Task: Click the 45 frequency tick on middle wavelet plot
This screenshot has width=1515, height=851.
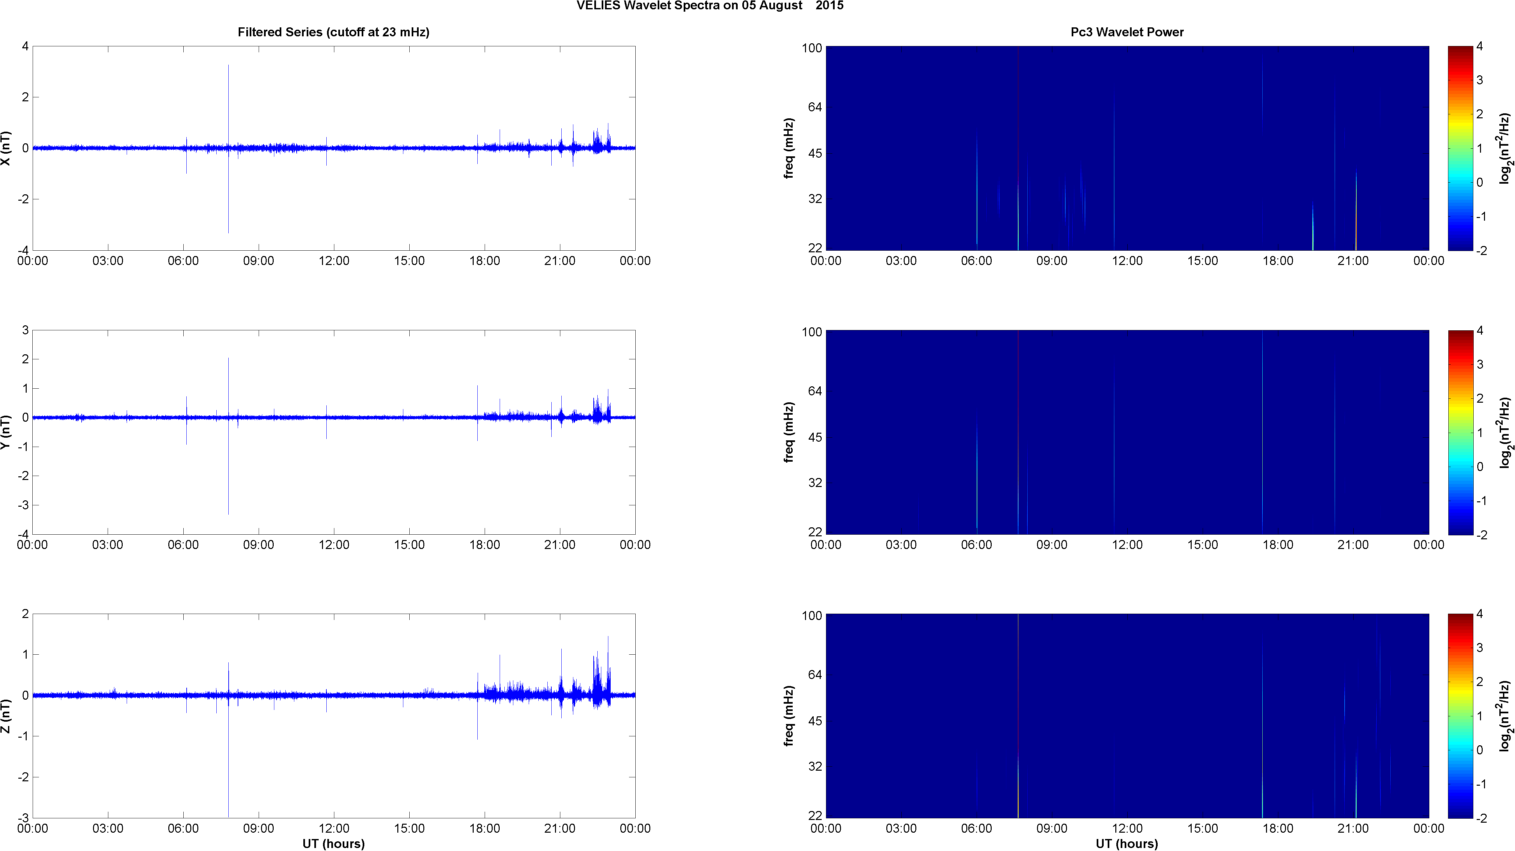Action: click(814, 437)
